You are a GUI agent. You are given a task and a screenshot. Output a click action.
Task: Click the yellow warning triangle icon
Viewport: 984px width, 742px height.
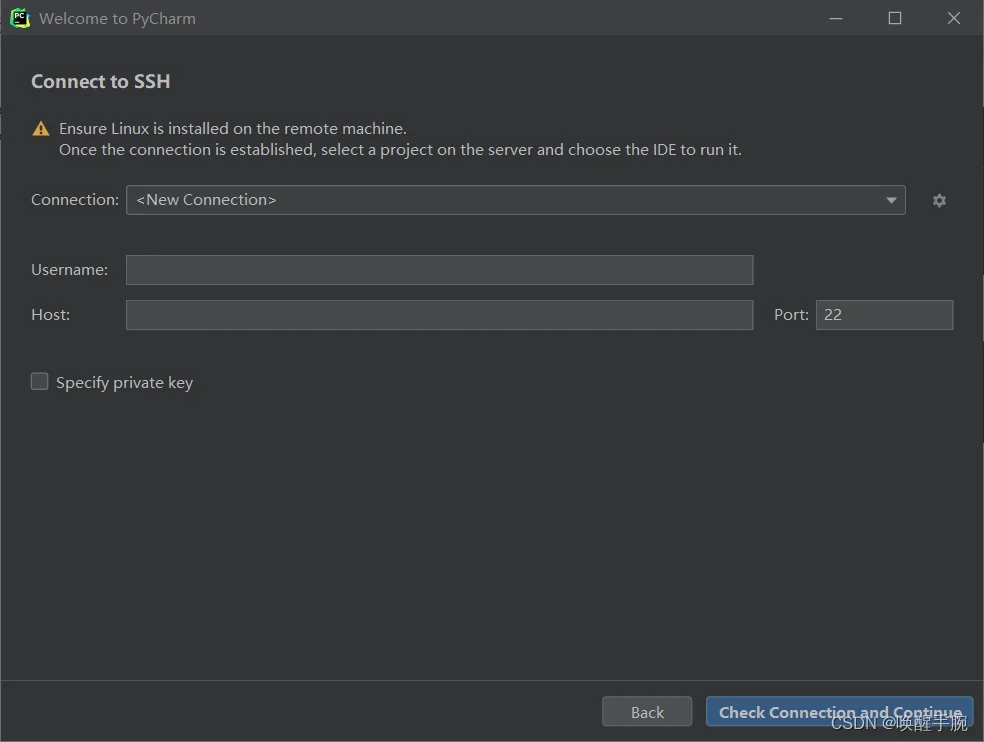point(41,129)
